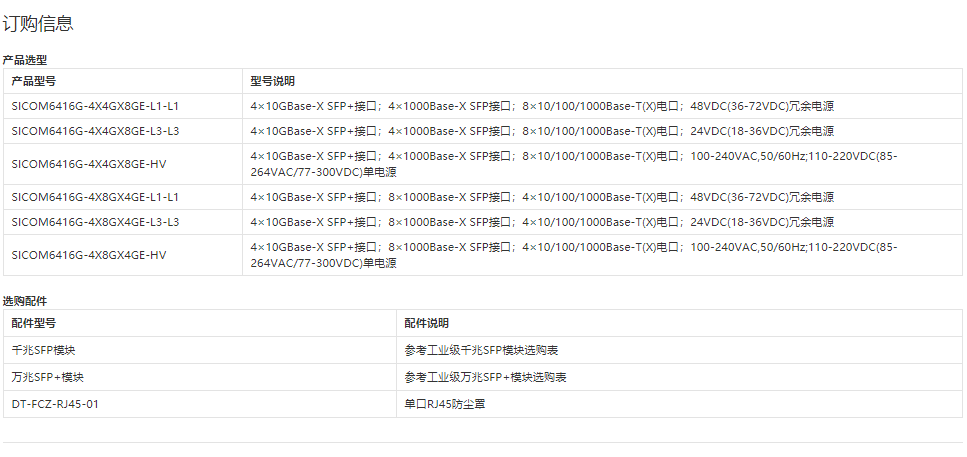Click the SICOM6416G-4X8GX4GE-HV model cell
967x457 pixels.
88,255
